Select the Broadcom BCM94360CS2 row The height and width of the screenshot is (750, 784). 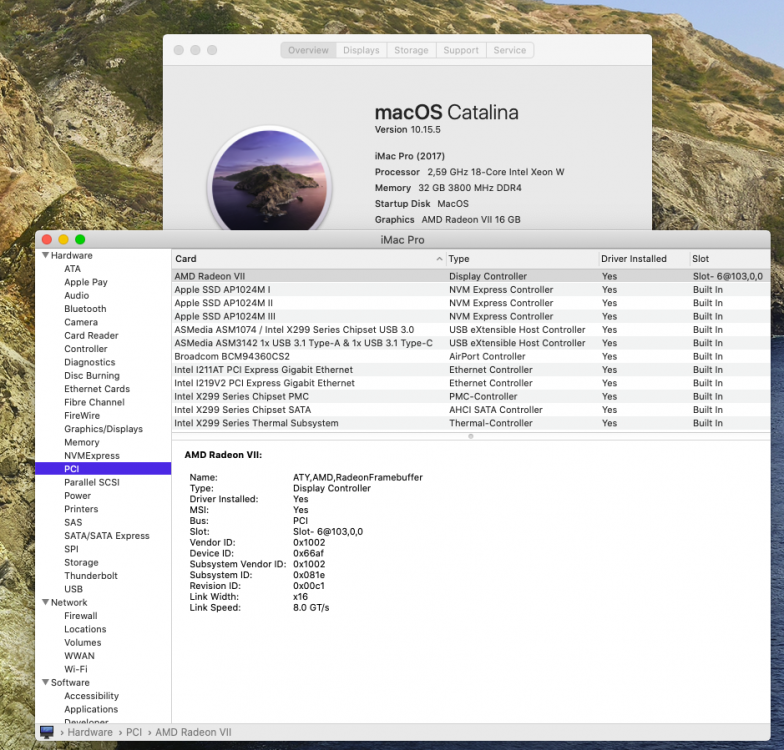click(x=470, y=356)
